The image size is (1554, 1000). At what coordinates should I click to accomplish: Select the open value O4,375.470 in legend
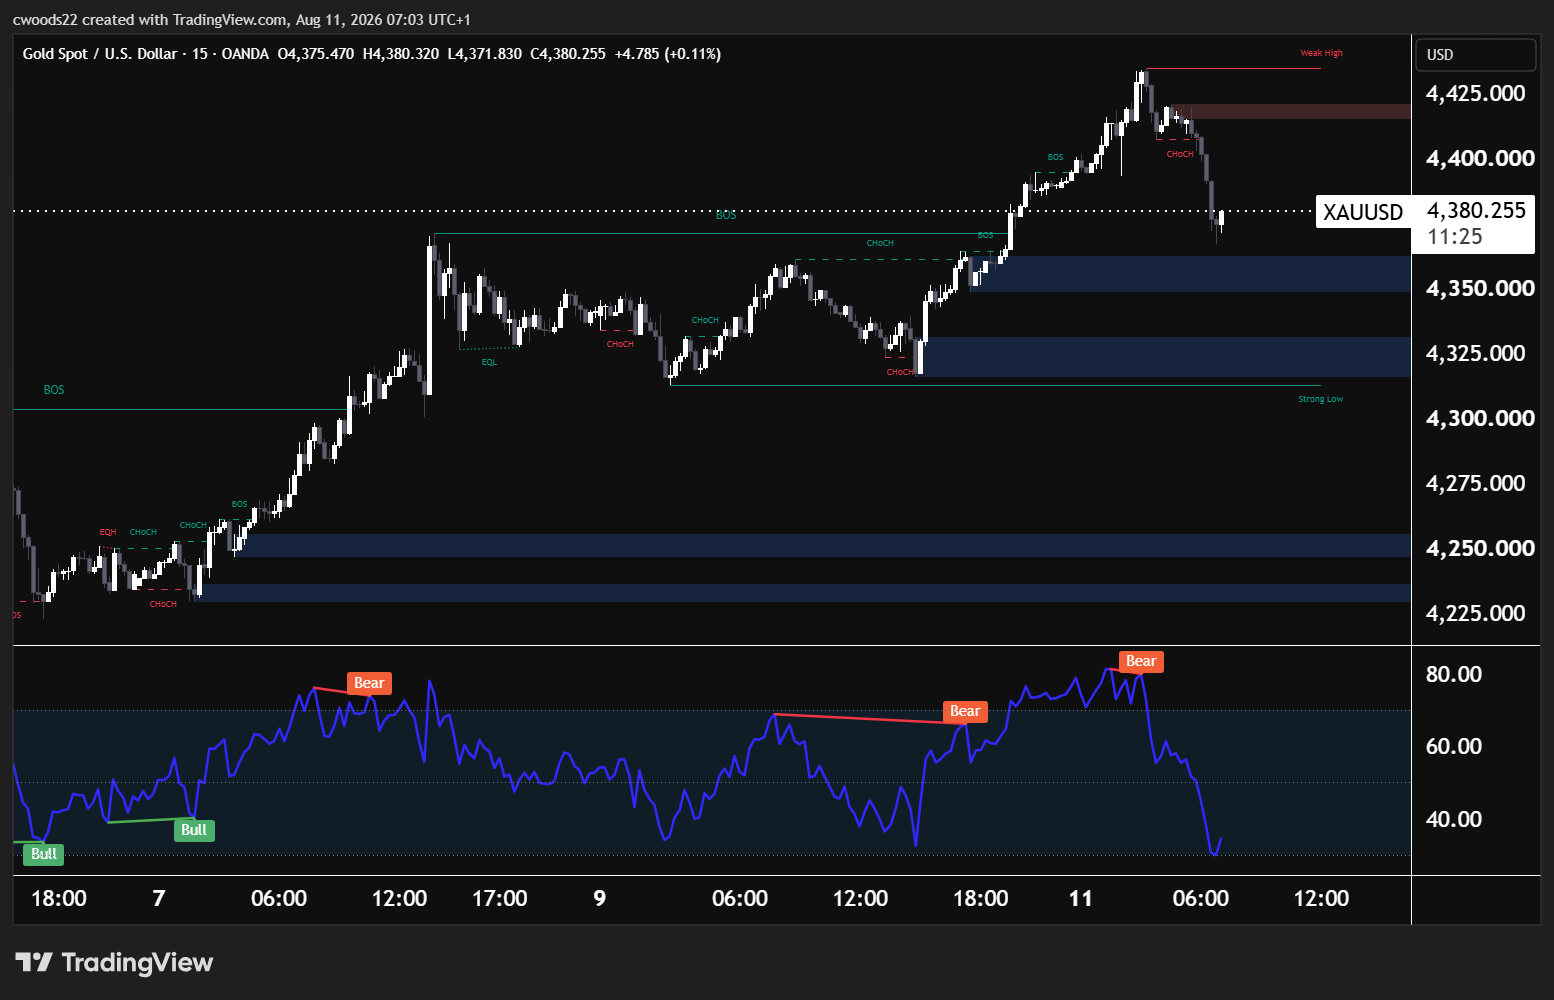point(316,54)
